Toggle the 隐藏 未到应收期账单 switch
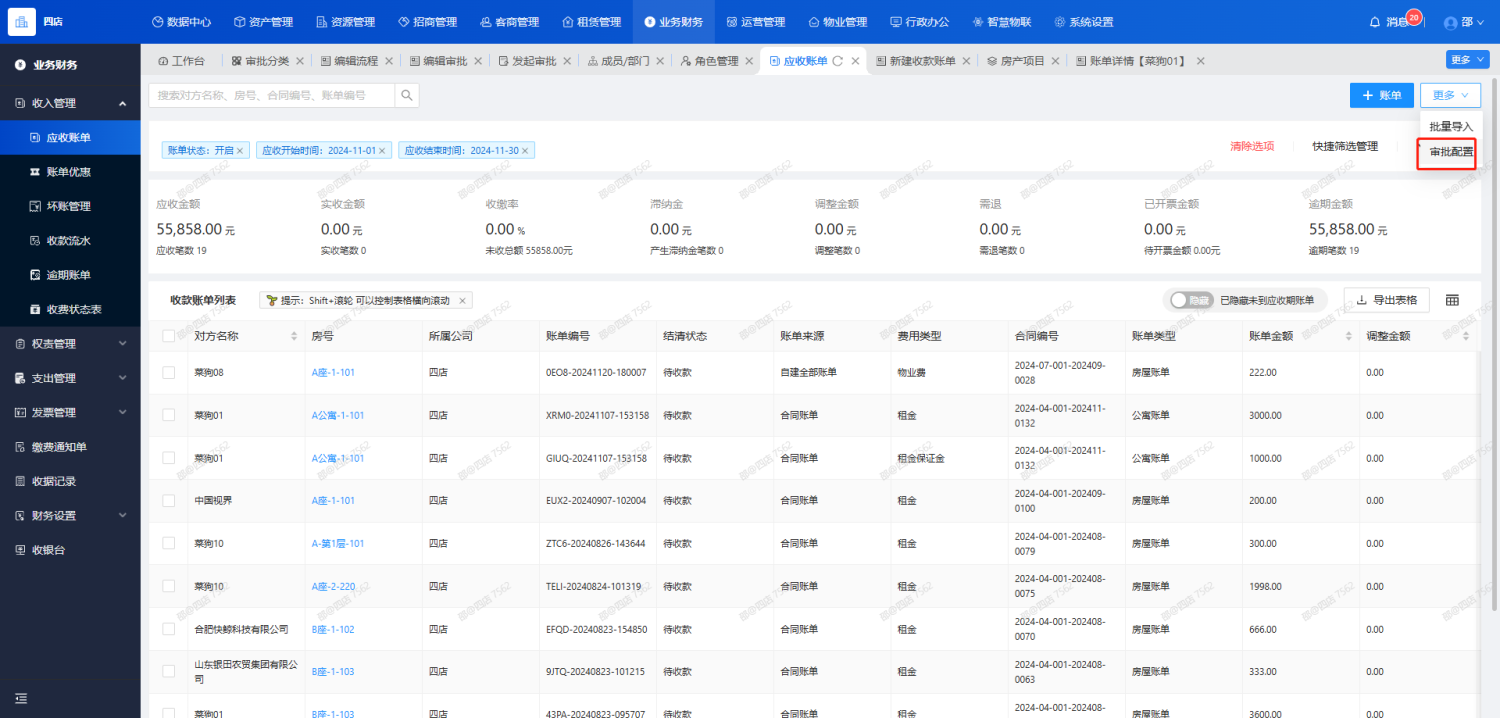The height and width of the screenshot is (718, 1500). 1191,300
